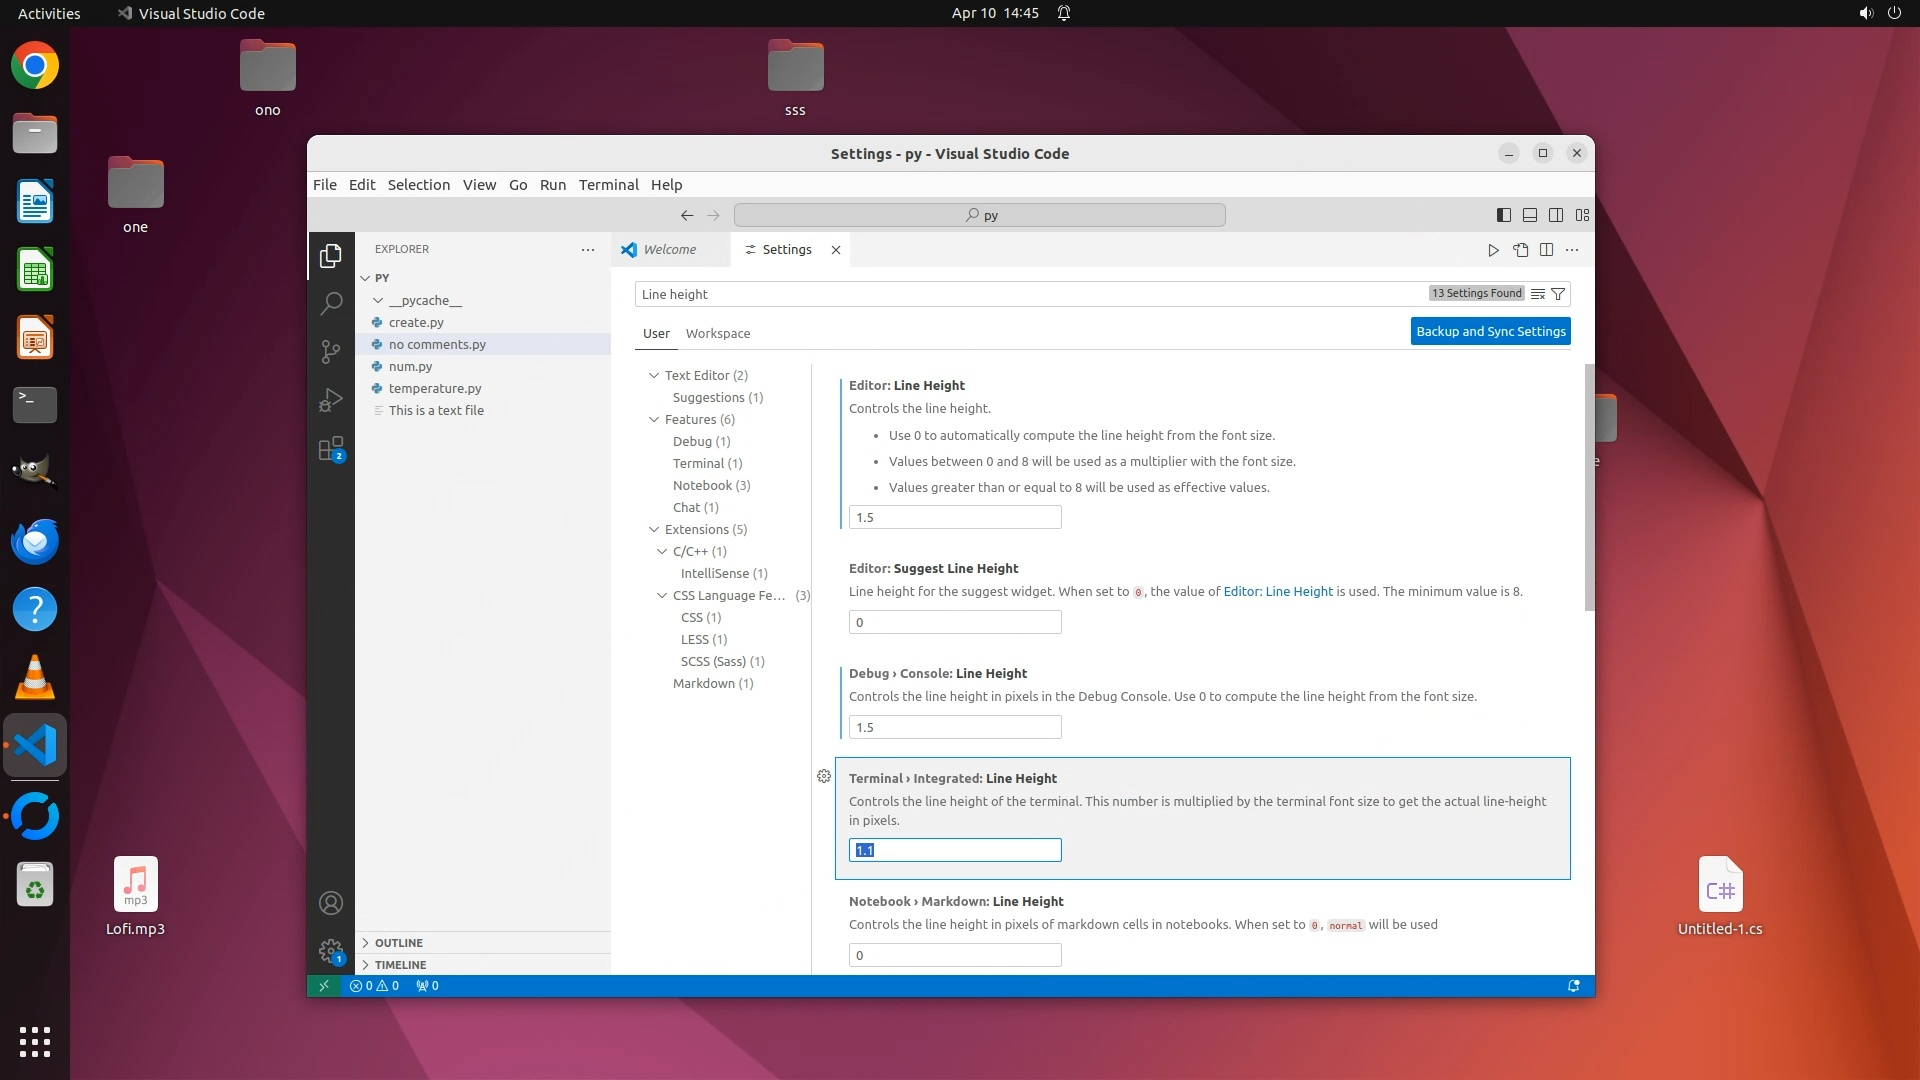Click the settings page vertical scrollbar

[1589, 487]
